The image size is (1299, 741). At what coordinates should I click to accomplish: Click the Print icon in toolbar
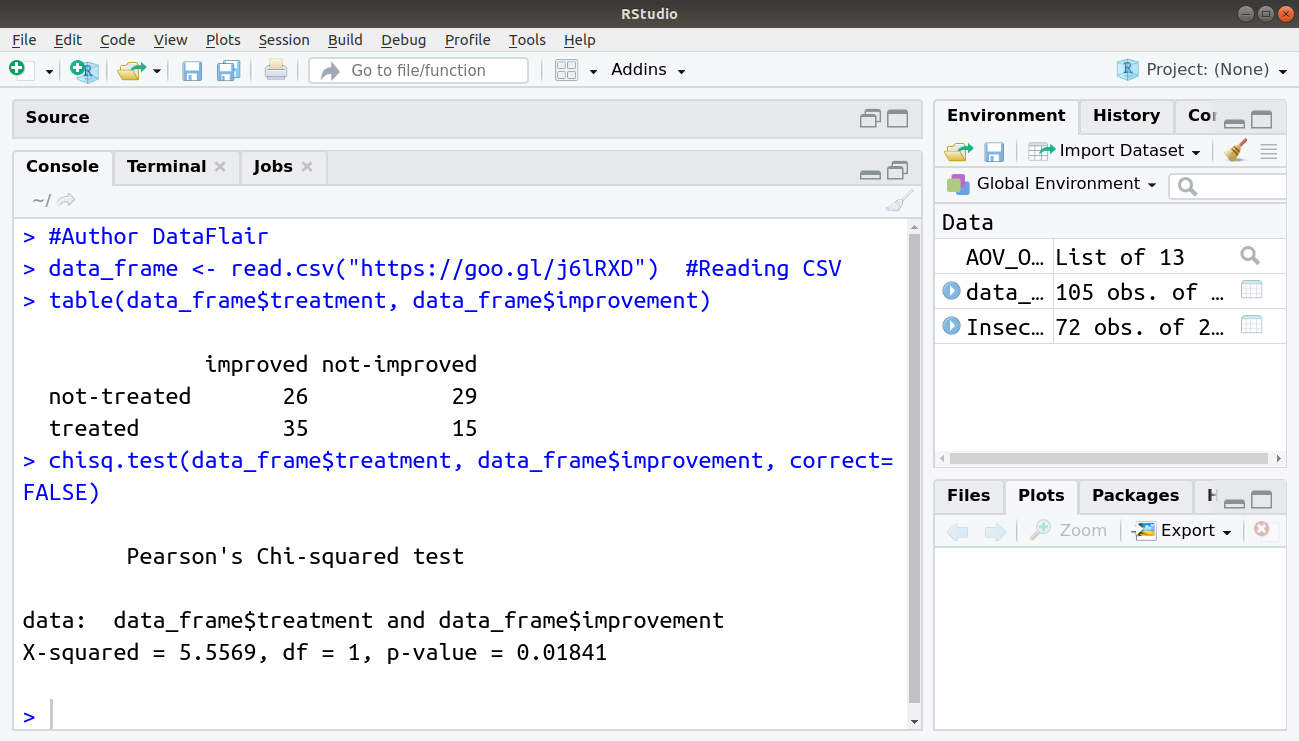pos(276,70)
